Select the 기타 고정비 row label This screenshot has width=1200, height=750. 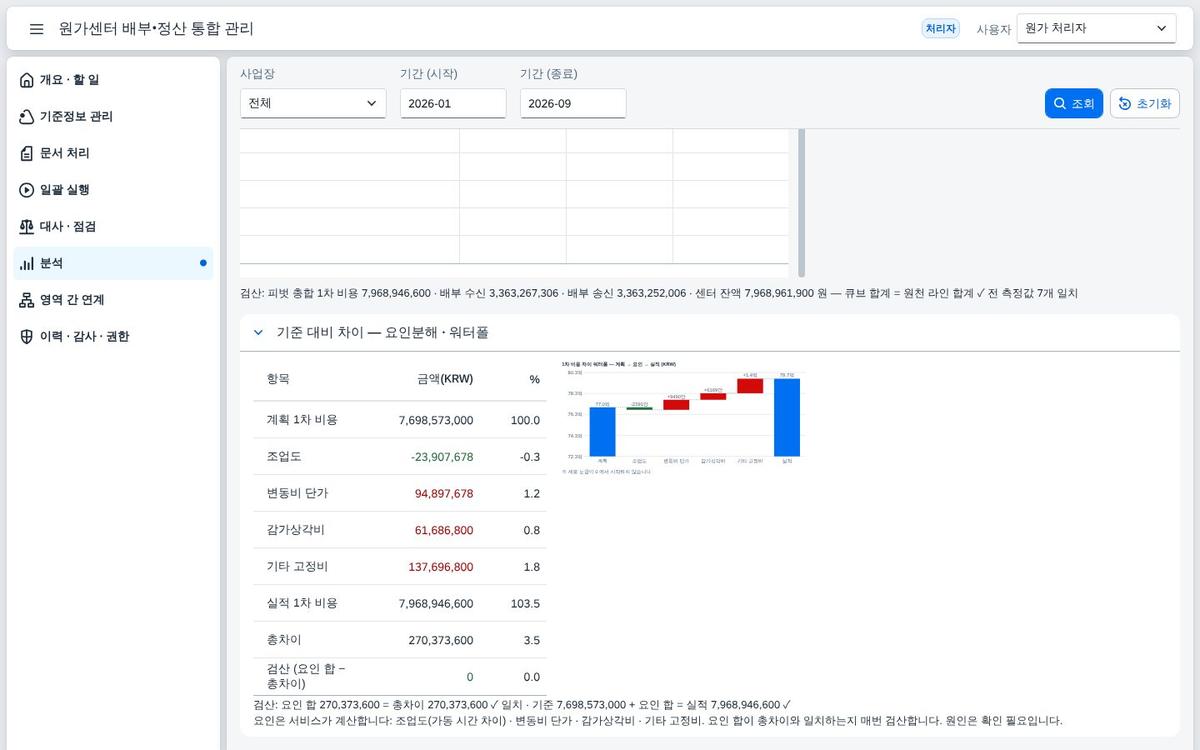click(x=297, y=567)
